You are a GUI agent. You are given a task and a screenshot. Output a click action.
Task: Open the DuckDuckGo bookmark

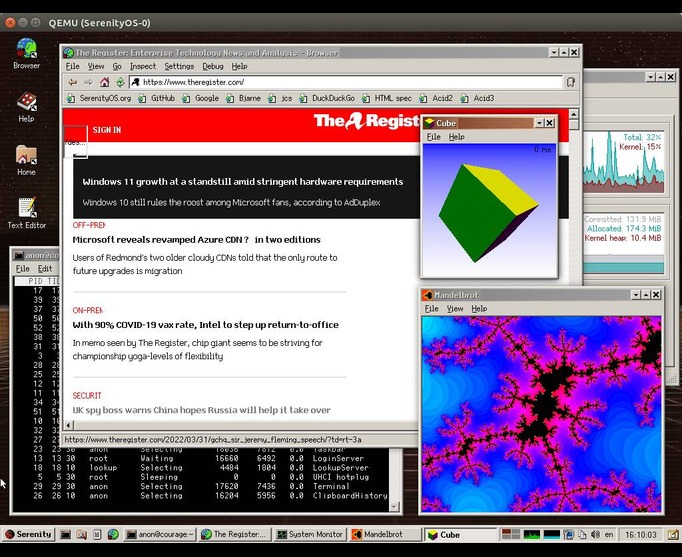327,98
